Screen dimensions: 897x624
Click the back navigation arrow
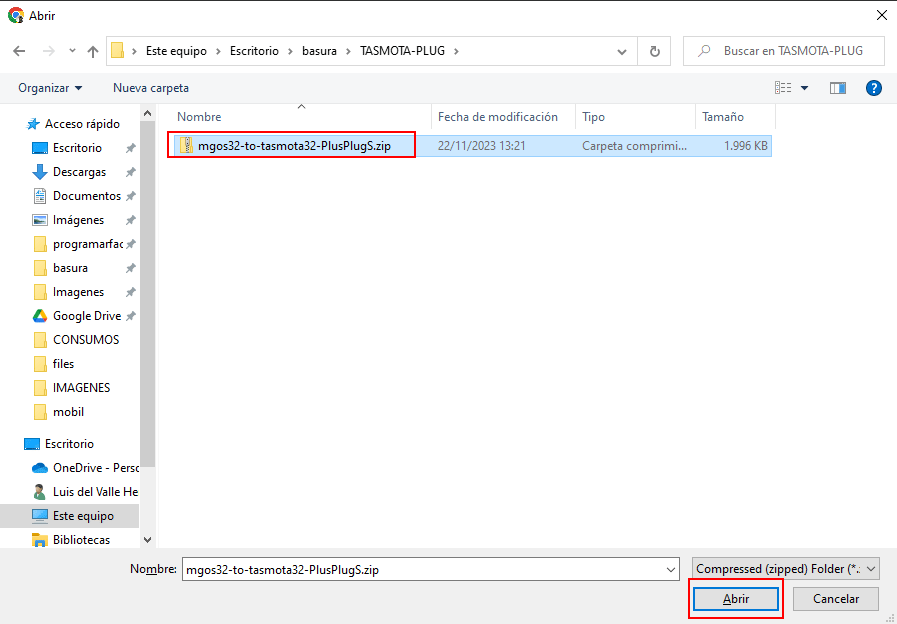(x=19, y=51)
